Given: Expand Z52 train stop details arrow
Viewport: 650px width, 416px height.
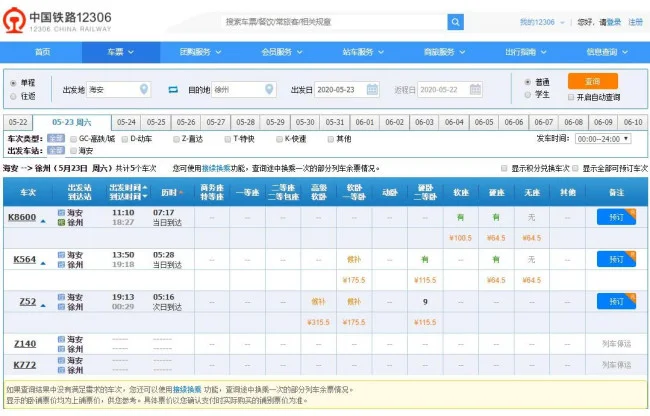Looking at the screenshot, I should [x=43, y=306].
